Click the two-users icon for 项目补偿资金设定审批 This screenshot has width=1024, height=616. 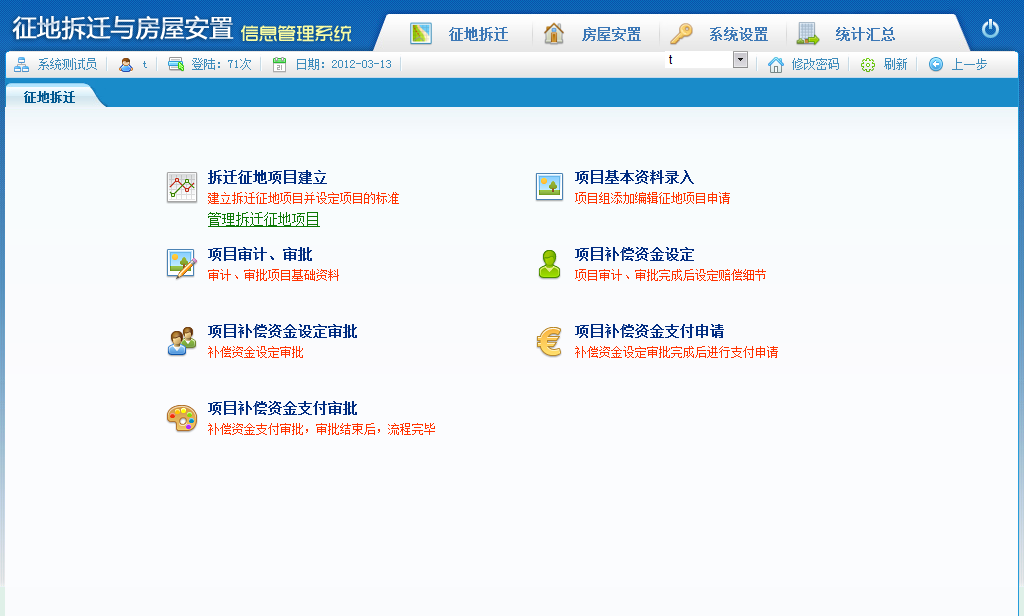[182, 341]
